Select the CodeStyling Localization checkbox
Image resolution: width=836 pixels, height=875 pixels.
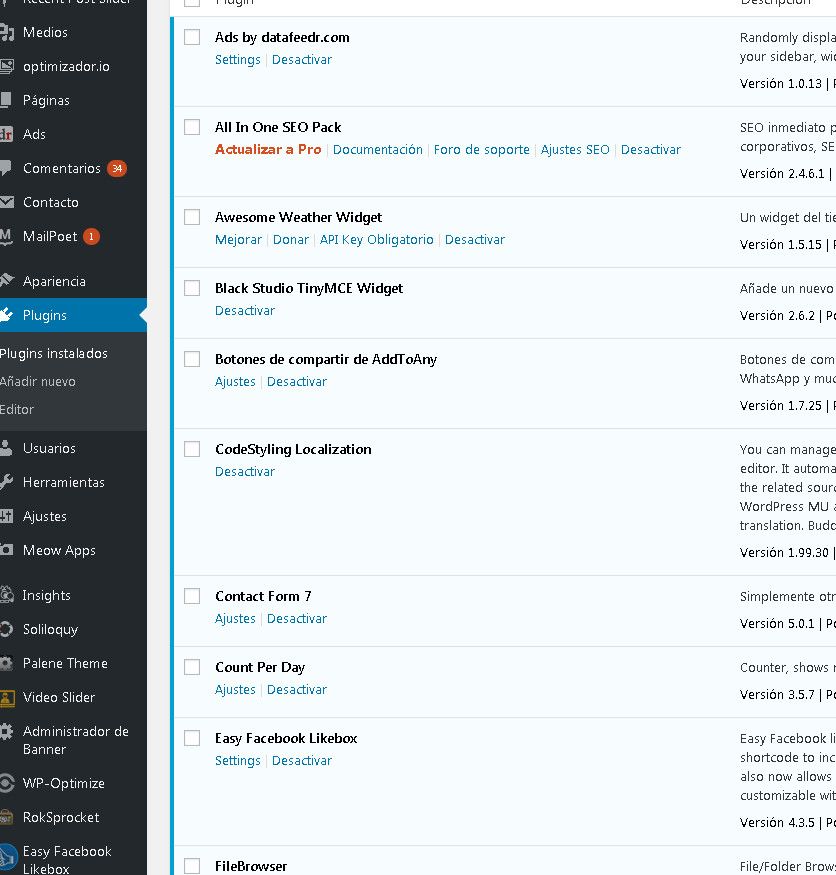pos(192,449)
